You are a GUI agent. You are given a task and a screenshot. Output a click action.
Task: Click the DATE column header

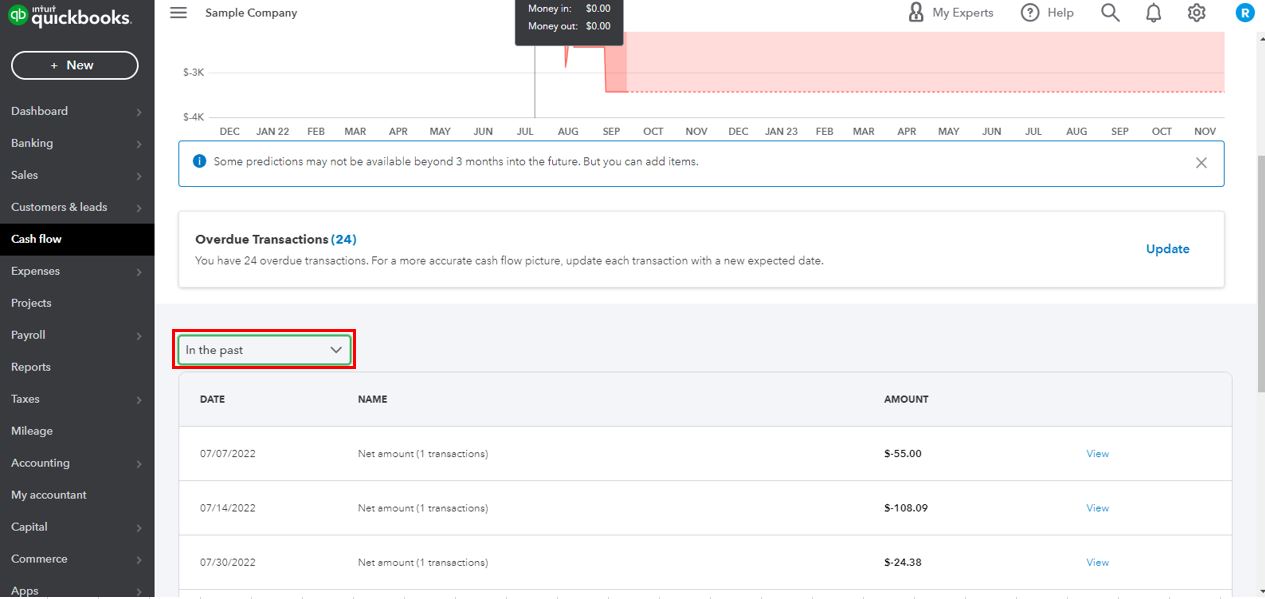click(212, 399)
